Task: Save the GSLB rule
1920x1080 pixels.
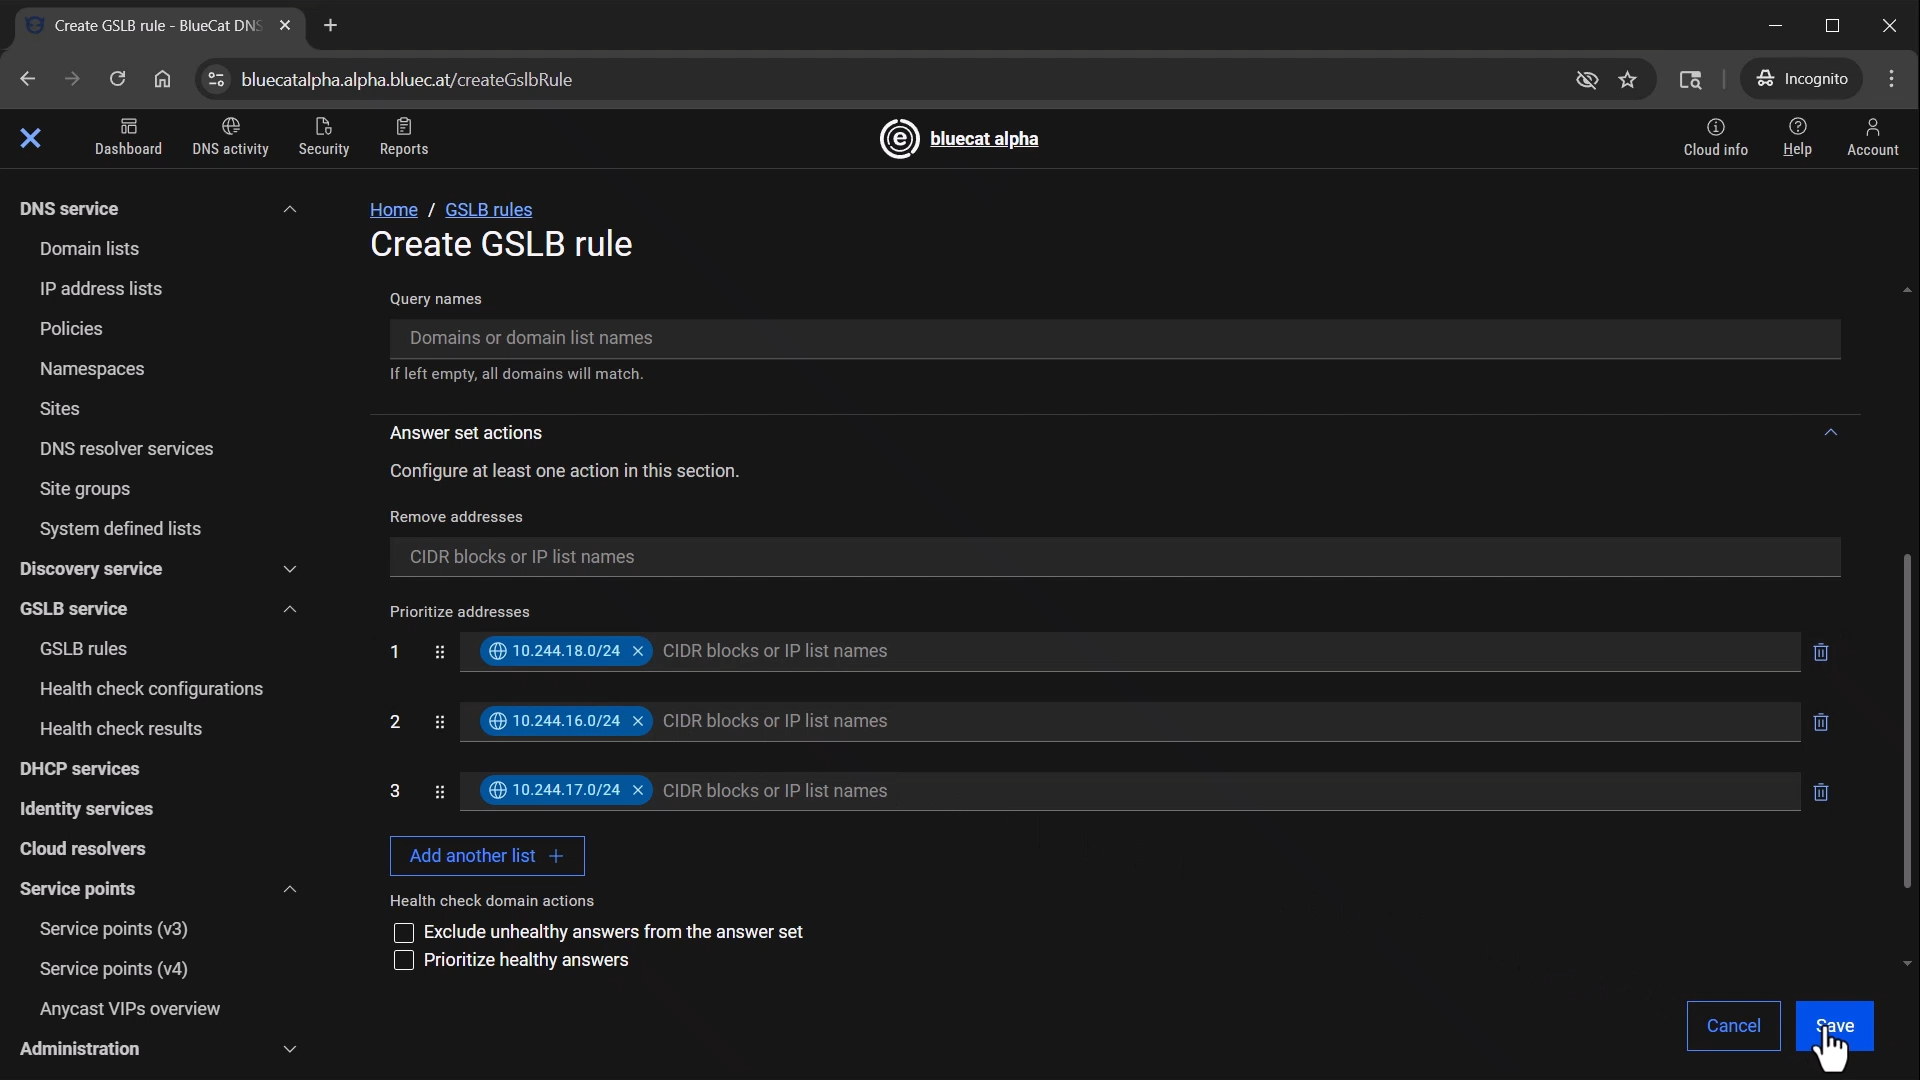Action: pyautogui.click(x=1834, y=1026)
